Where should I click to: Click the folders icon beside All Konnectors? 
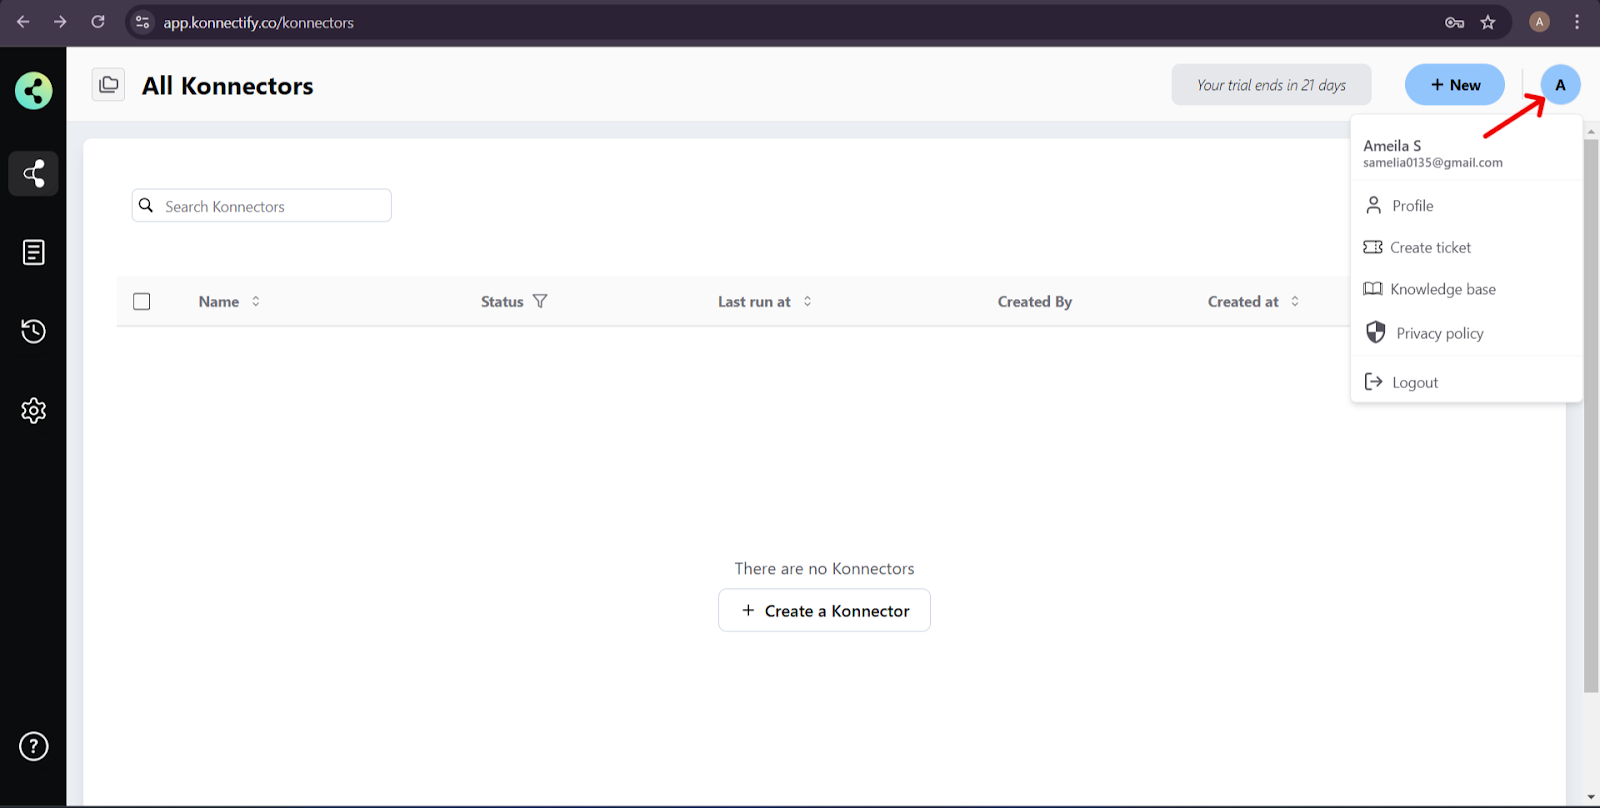pos(108,85)
